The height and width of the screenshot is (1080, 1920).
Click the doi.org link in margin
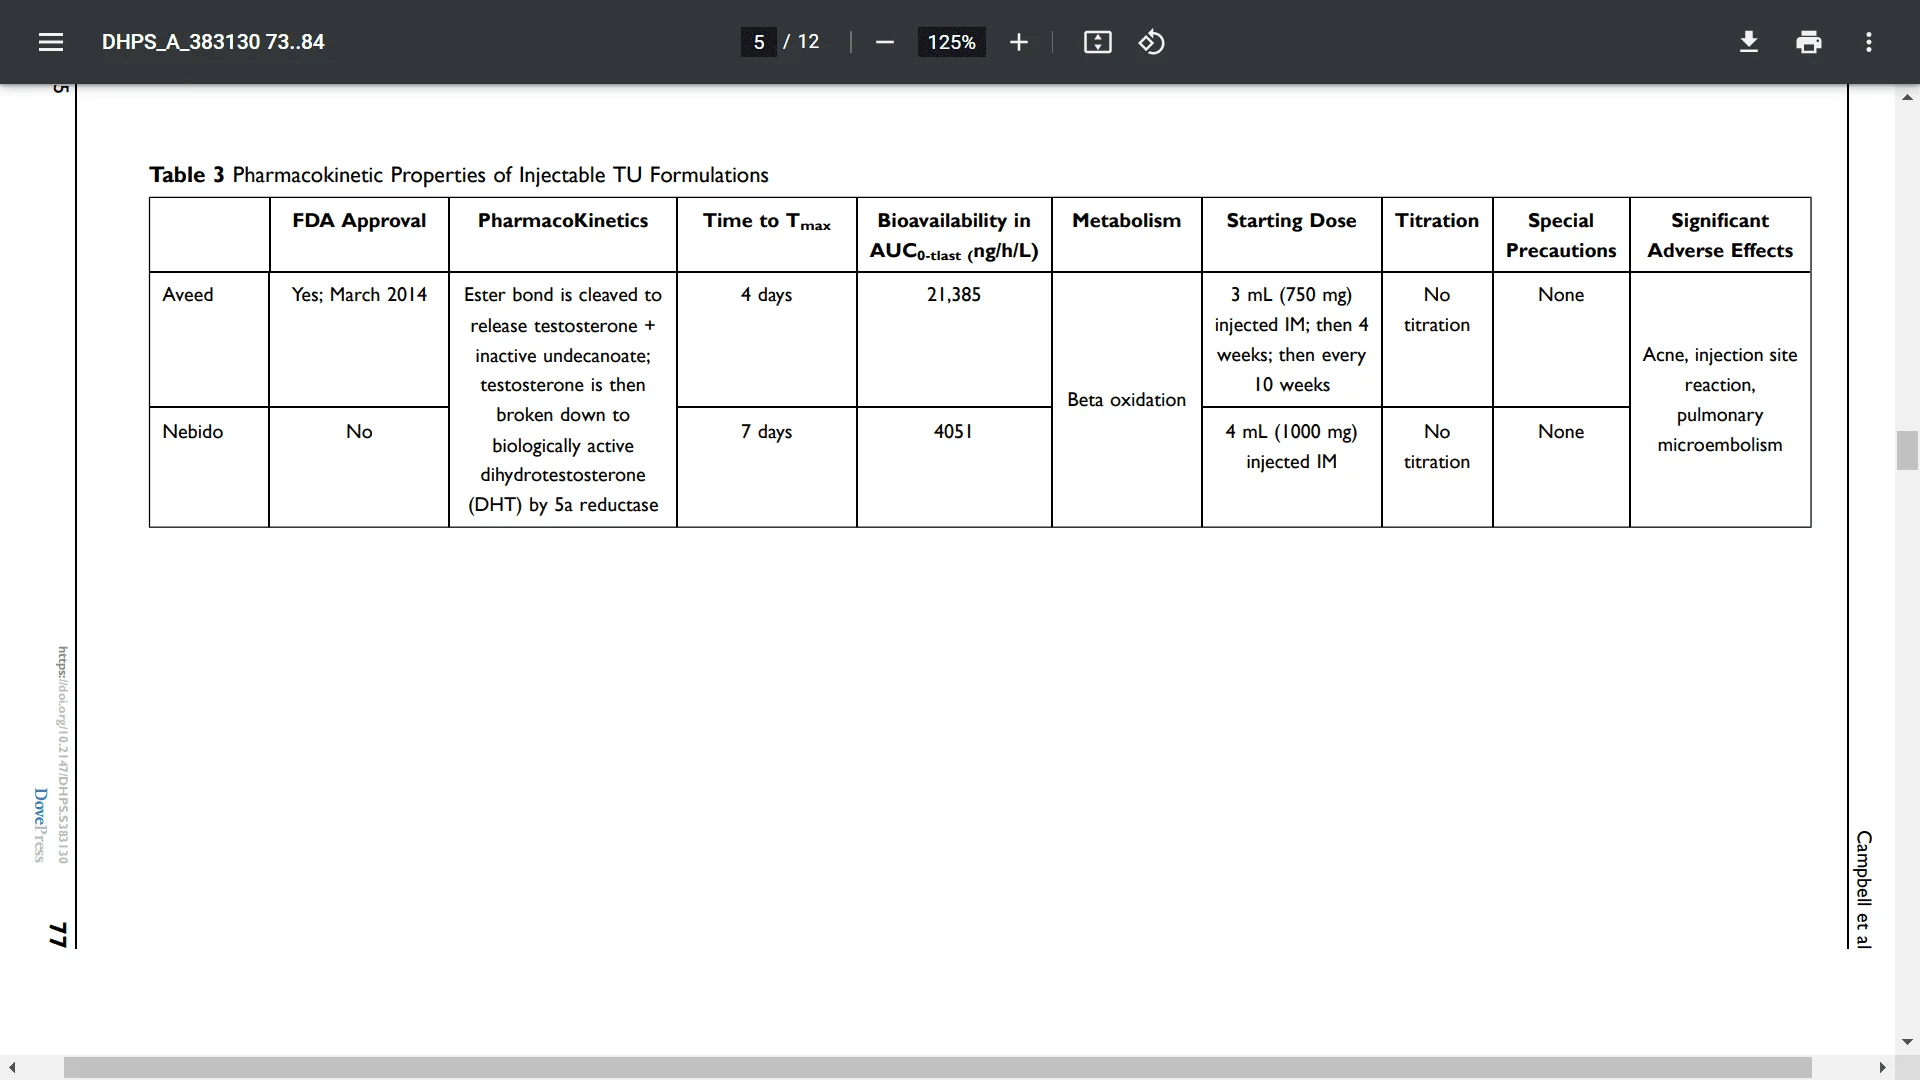[x=62, y=755]
